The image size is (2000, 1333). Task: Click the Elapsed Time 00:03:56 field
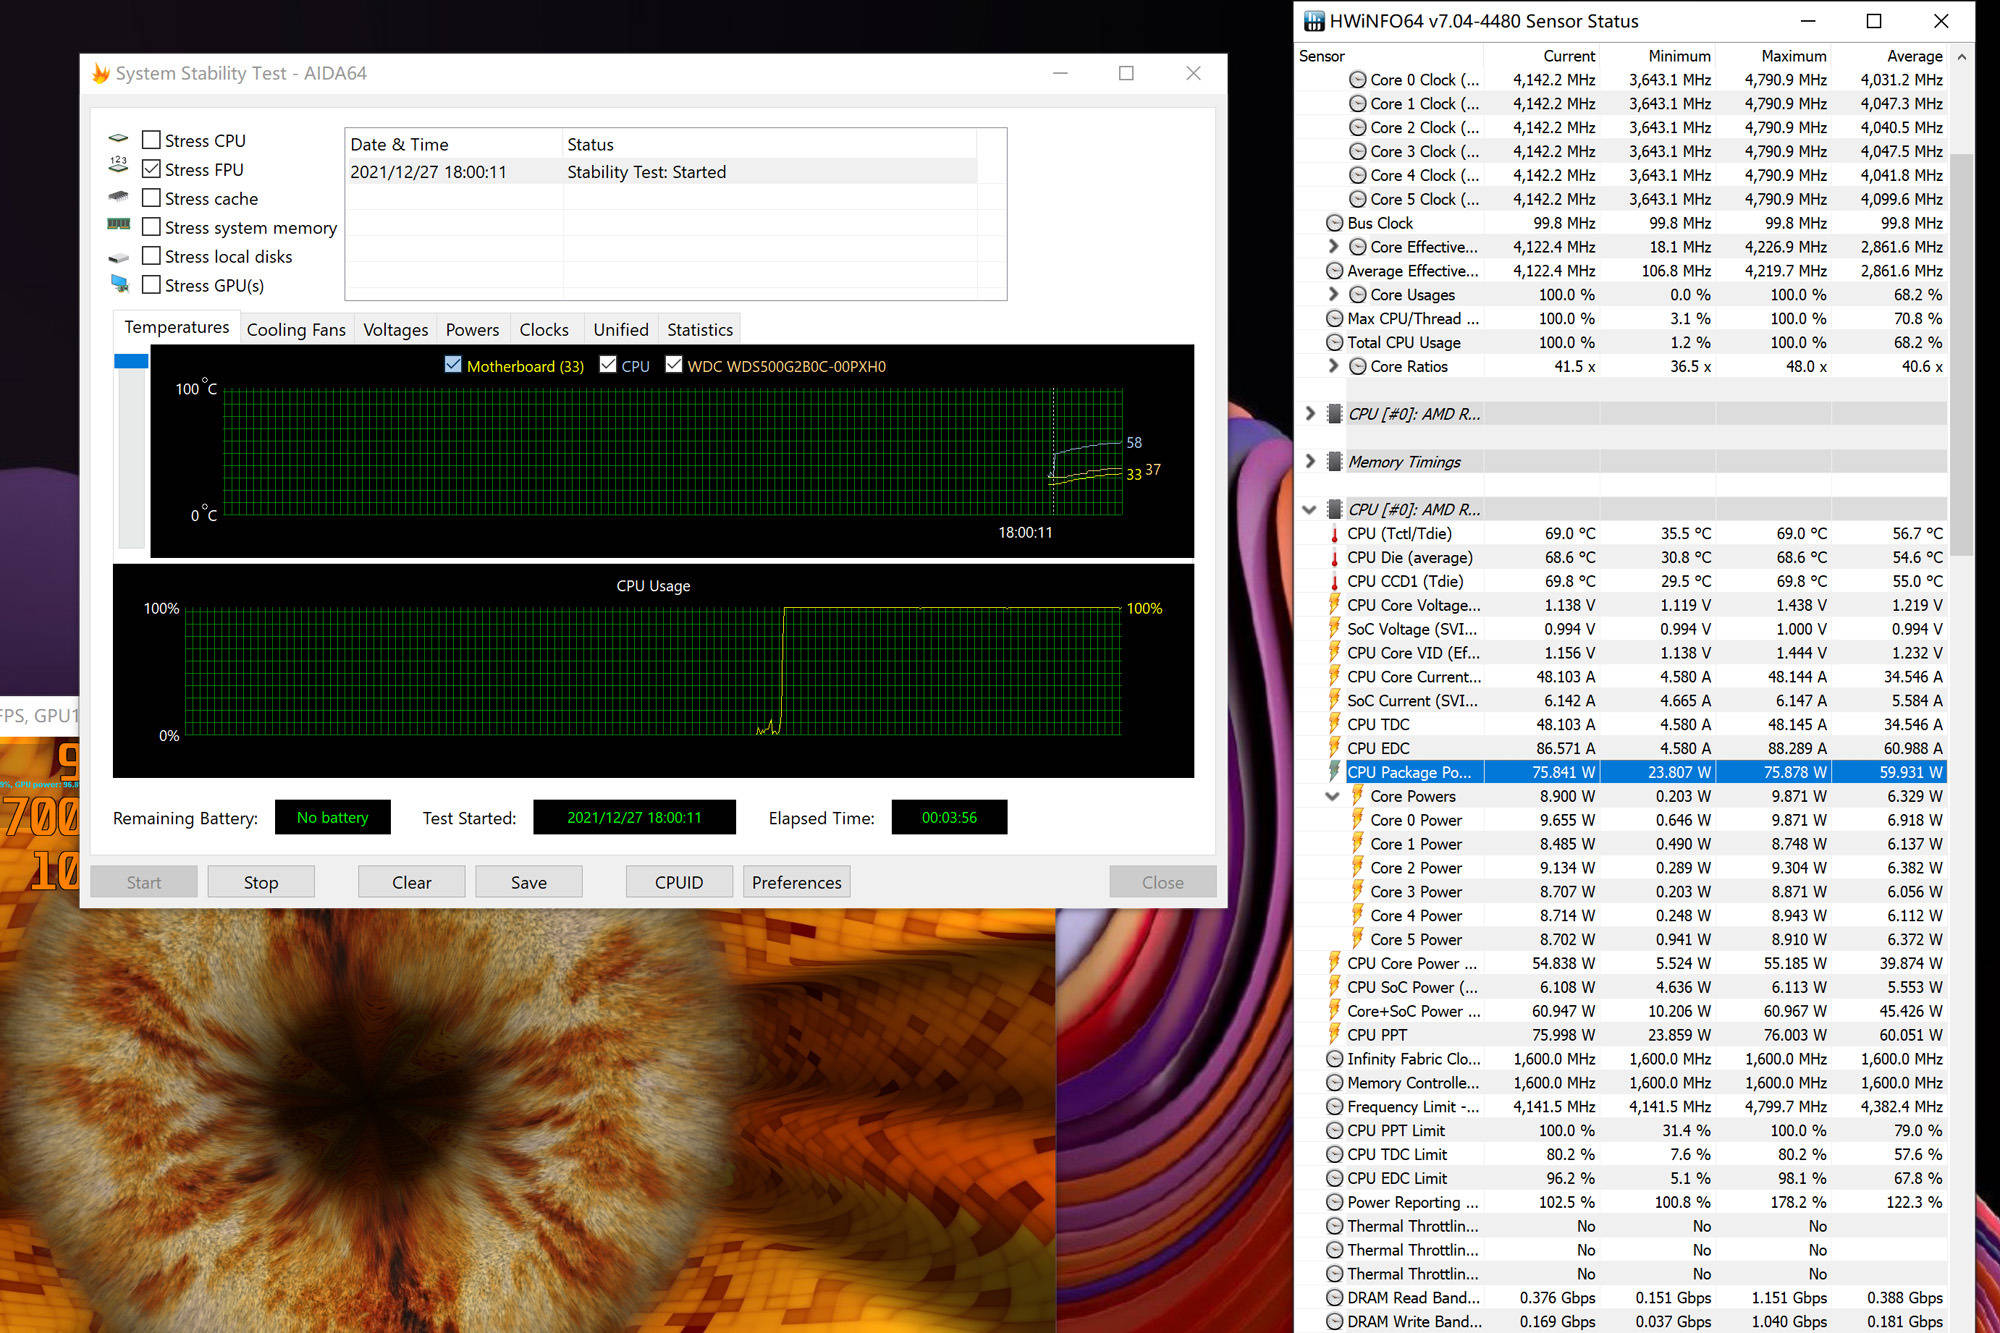click(x=950, y=818)
